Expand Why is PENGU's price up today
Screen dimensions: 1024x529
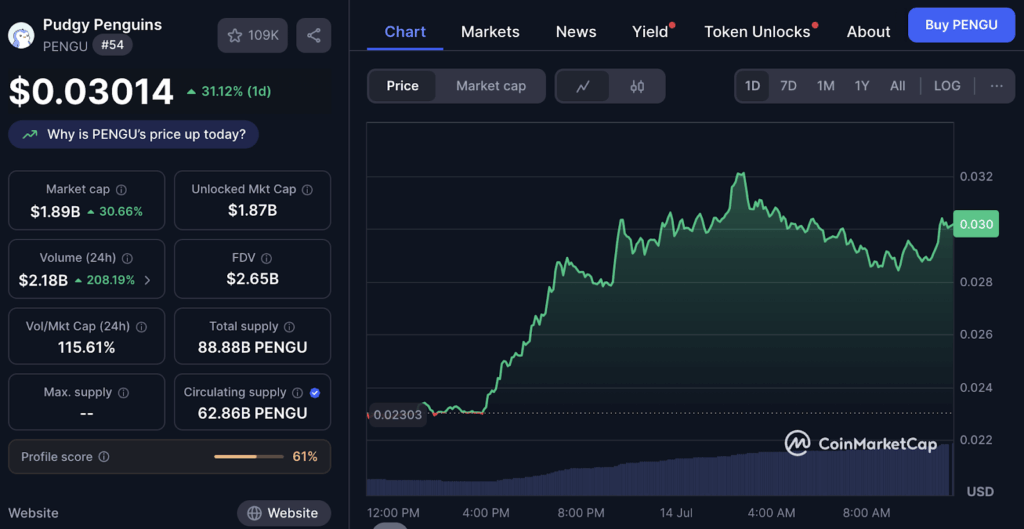point(133,134)
